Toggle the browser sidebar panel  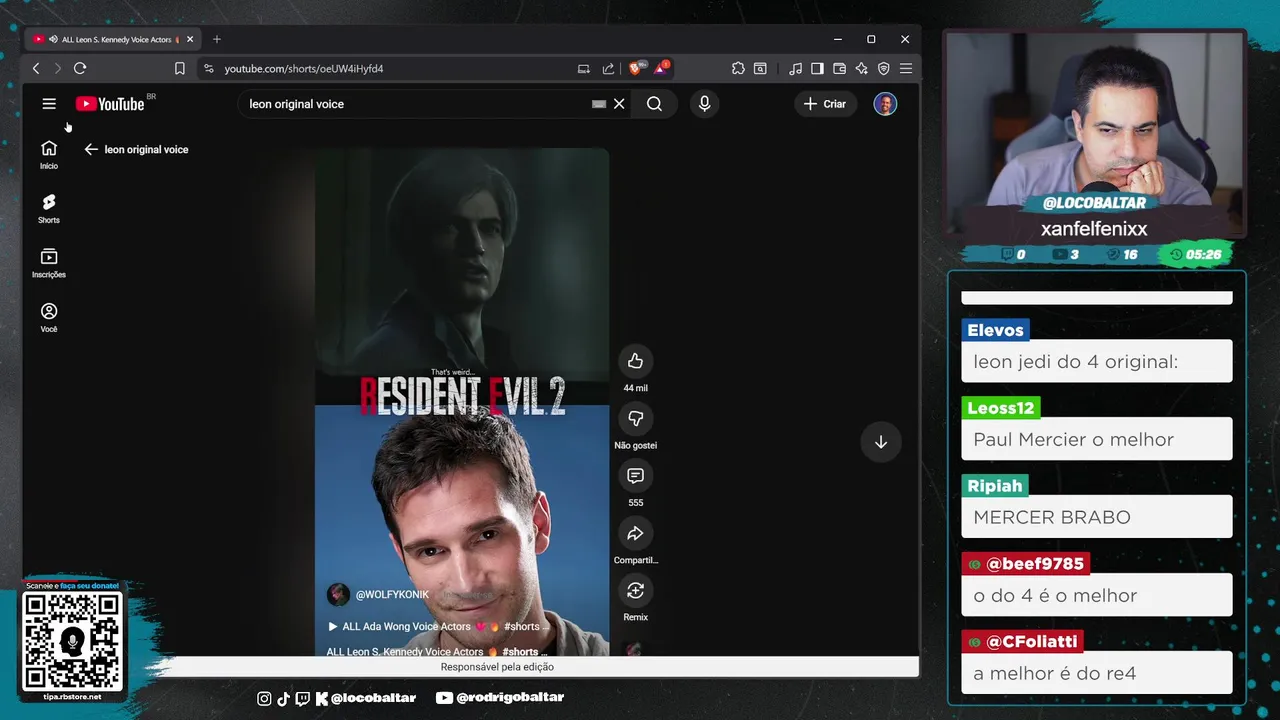coord(817,68)
